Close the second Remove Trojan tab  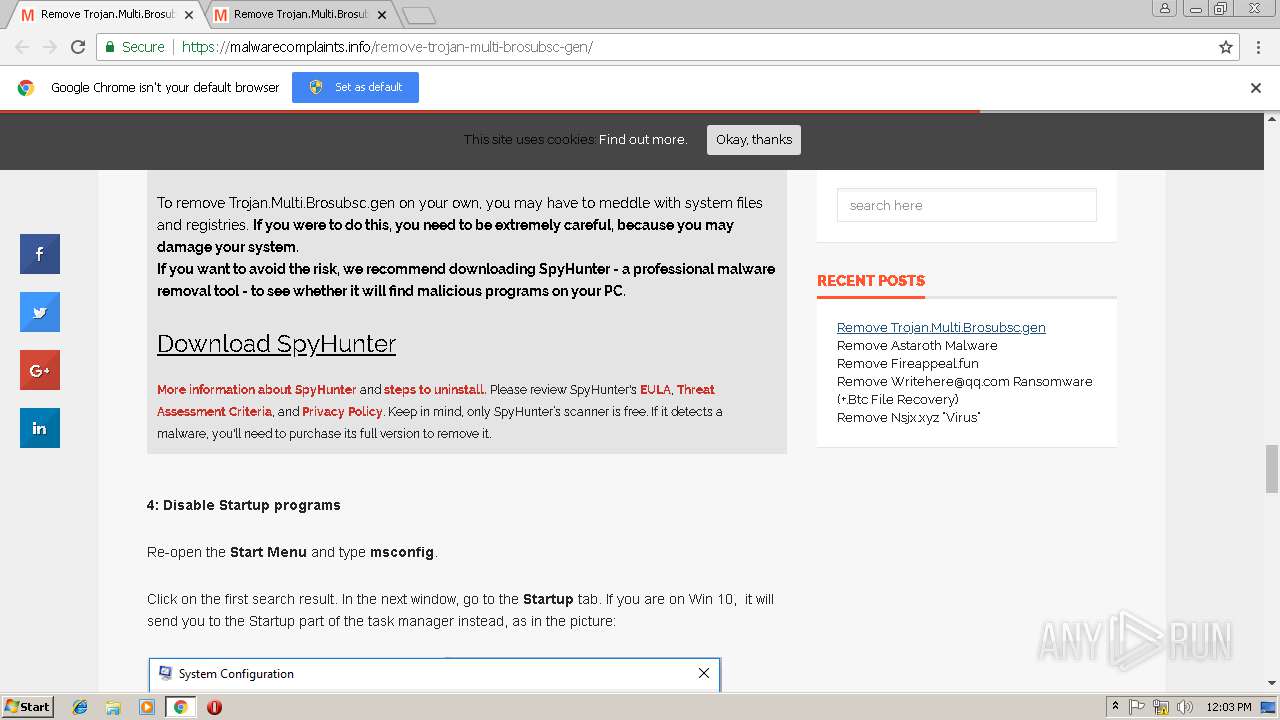click(x=382, y=15)
